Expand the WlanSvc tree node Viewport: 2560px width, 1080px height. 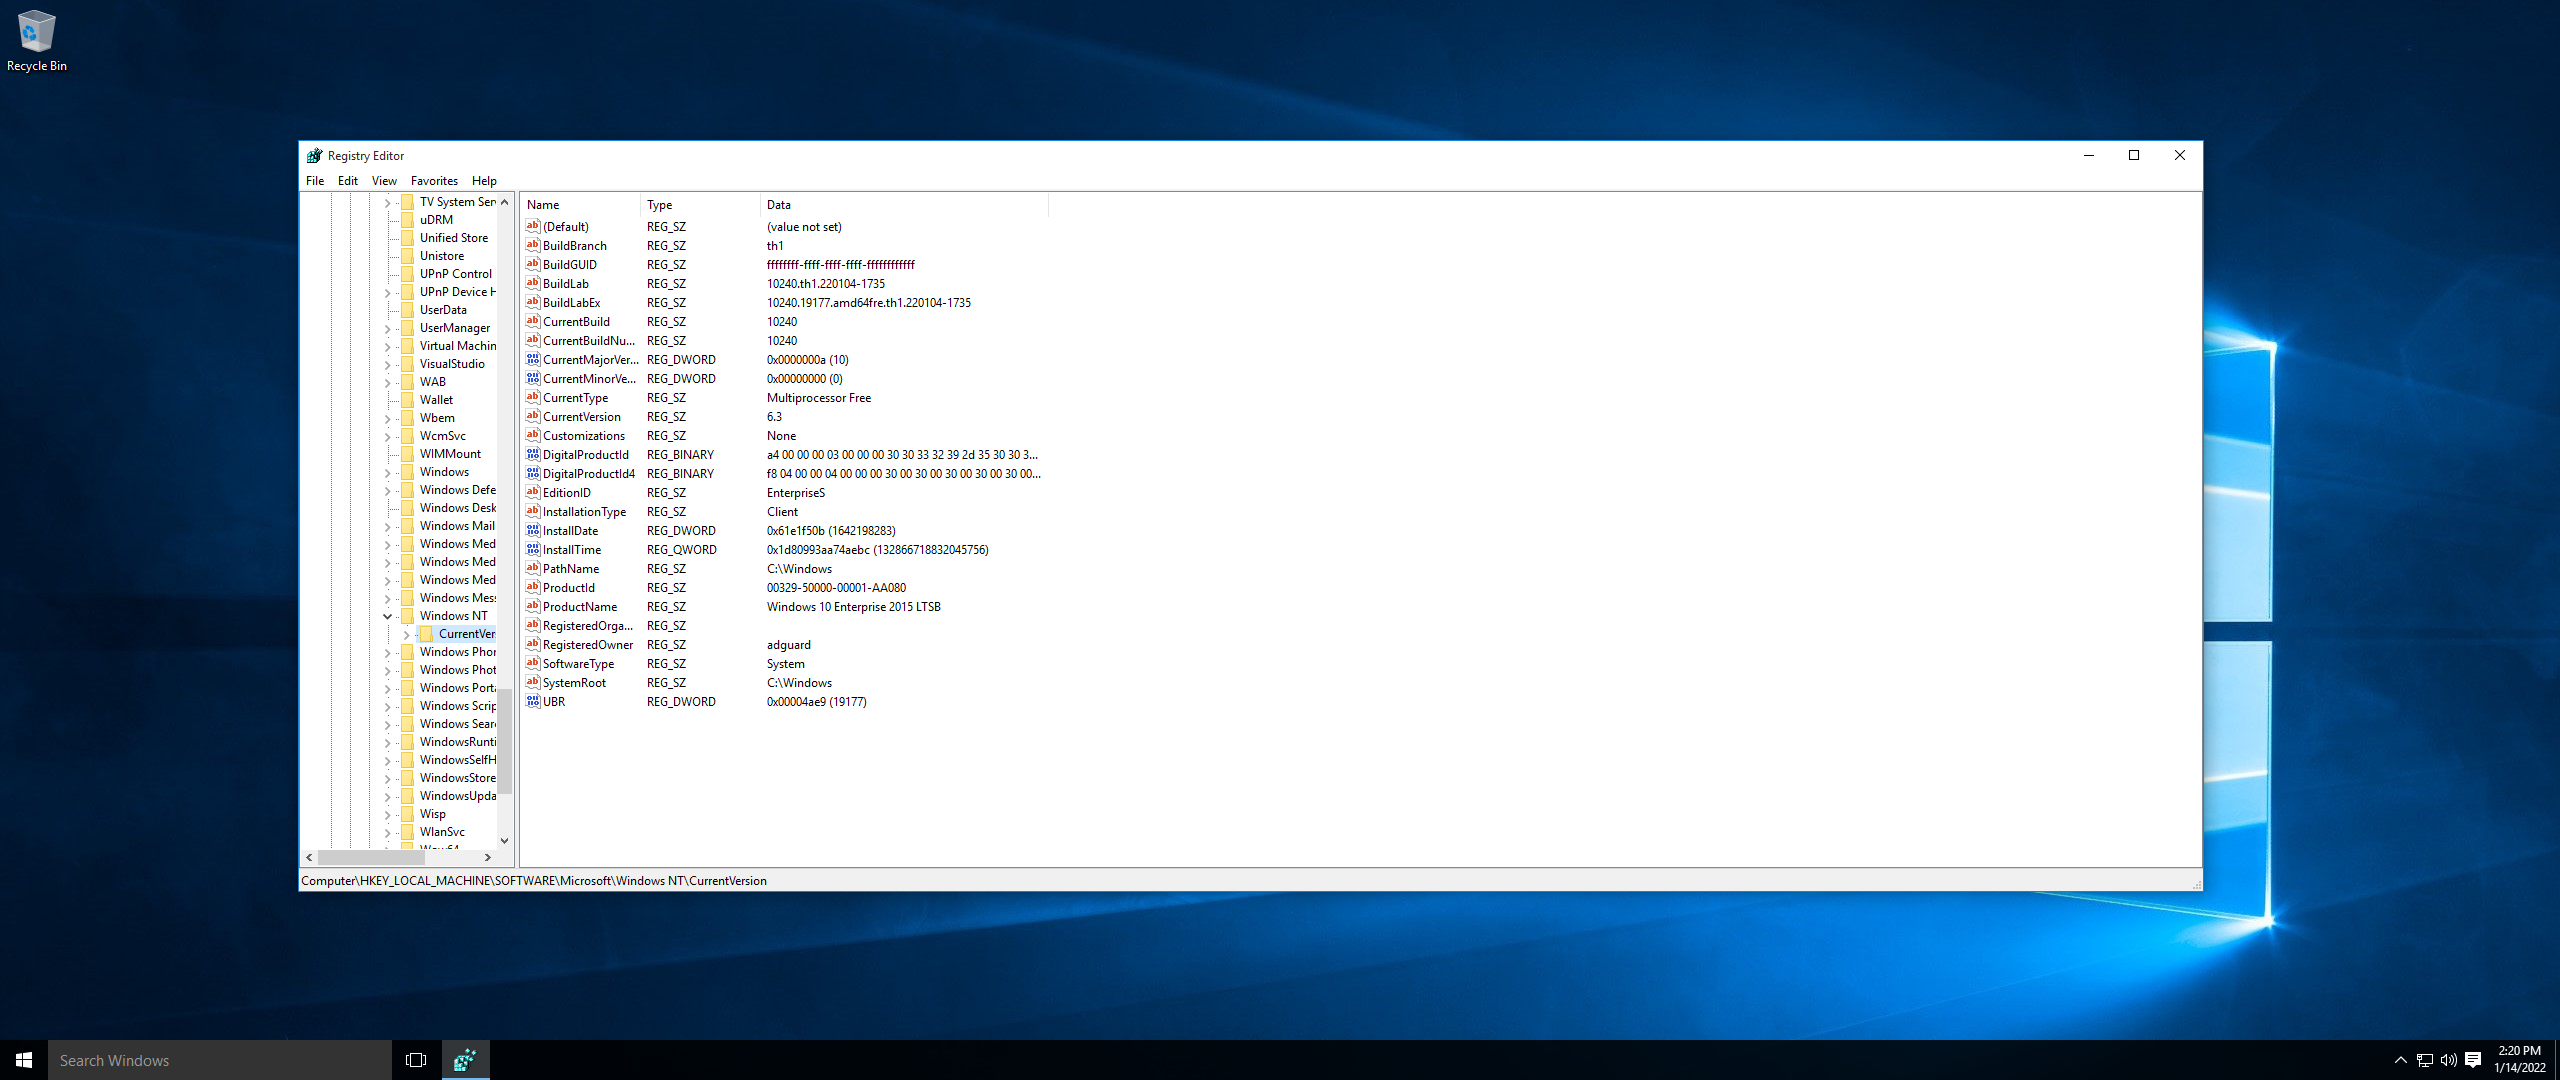pos(388,832)
